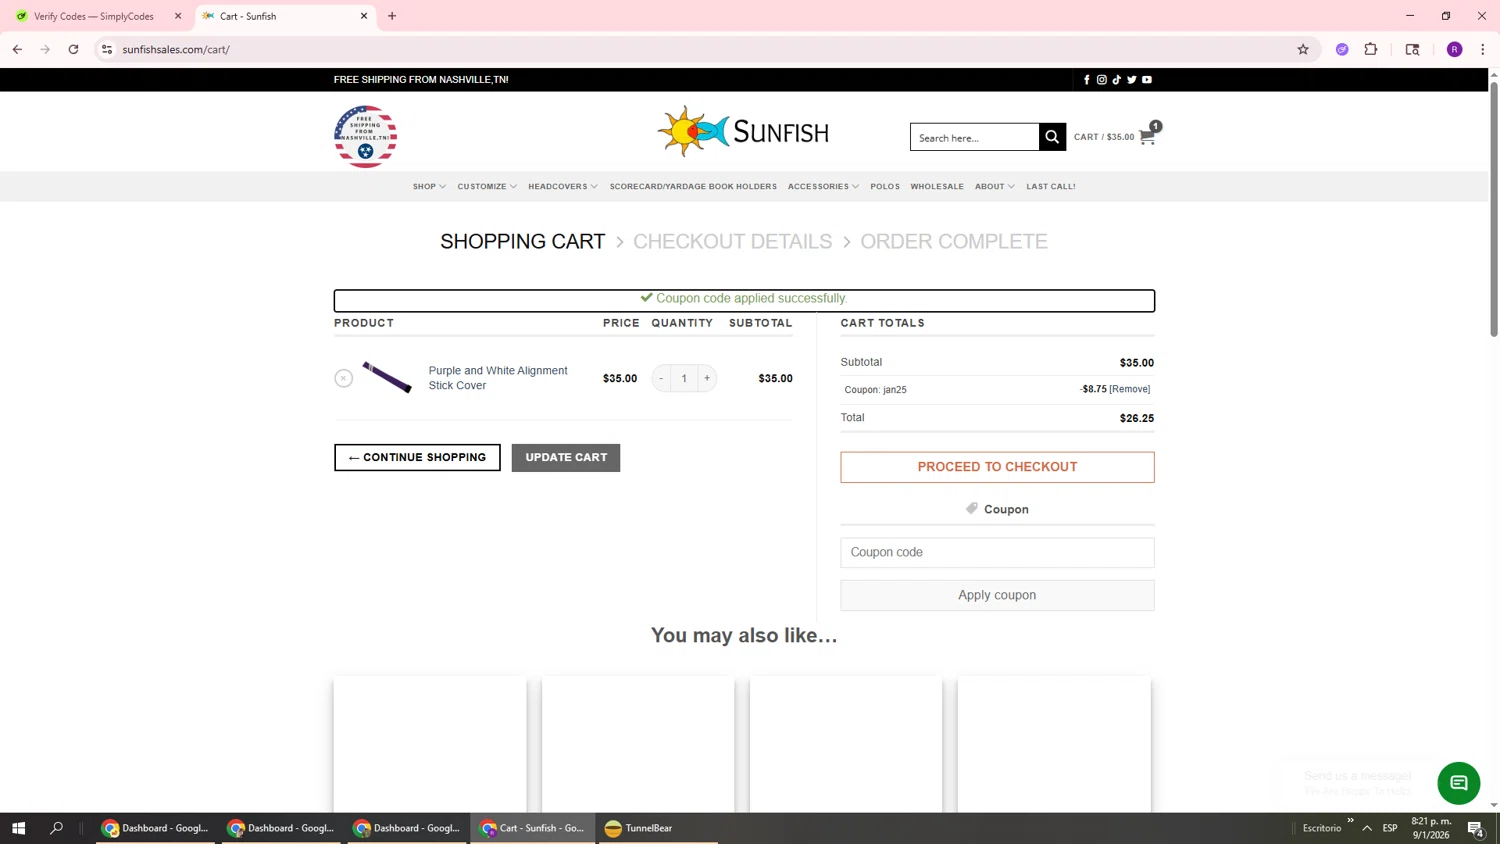
Task: Click Update Cart button
Action: click(566, 458)
